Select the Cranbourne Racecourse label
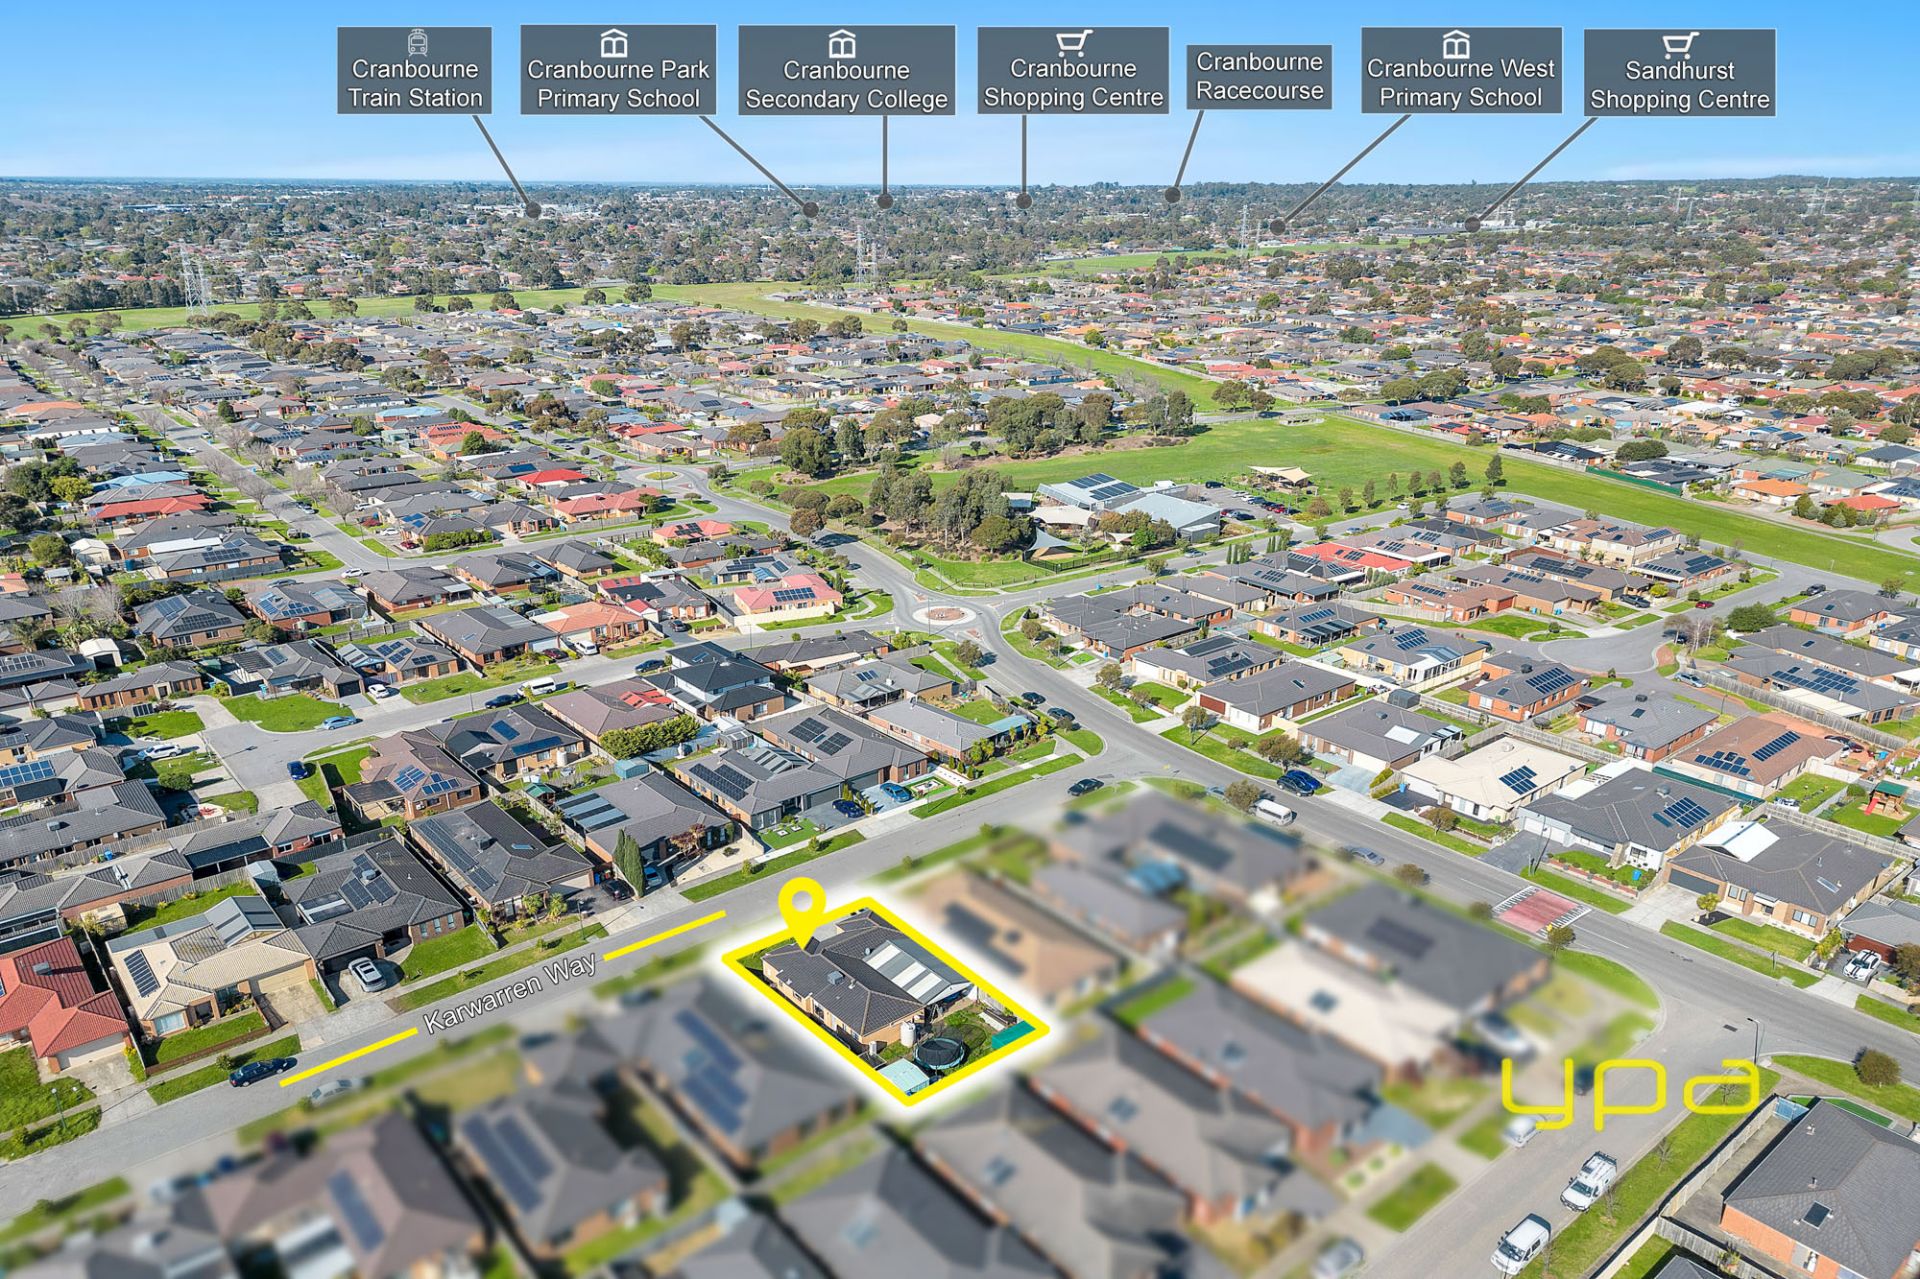The image size is (1920, 1279). pyautogui.click(x=1259, y=76)
